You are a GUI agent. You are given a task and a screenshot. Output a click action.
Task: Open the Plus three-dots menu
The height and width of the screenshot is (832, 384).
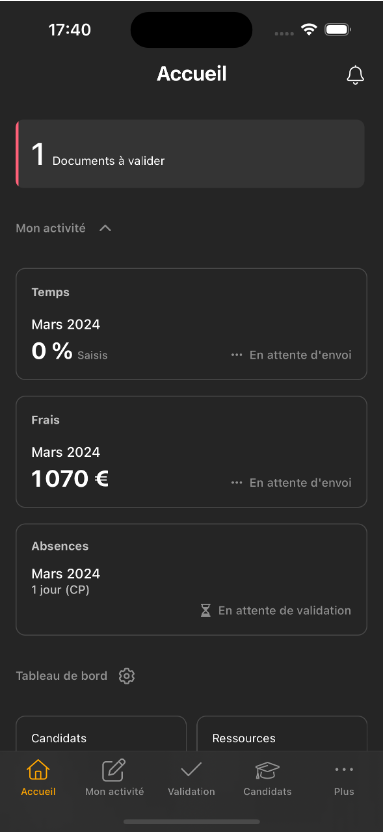[x=344, y=769]
